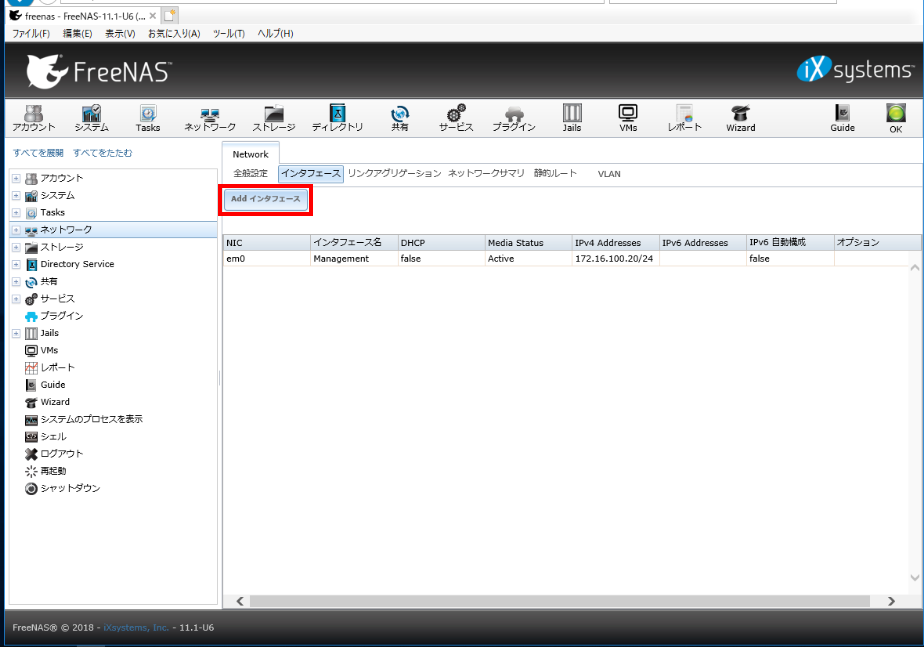Open the ストレージ toolbar icon
This screenshot has height=647, width=924.
coord(274,118)
